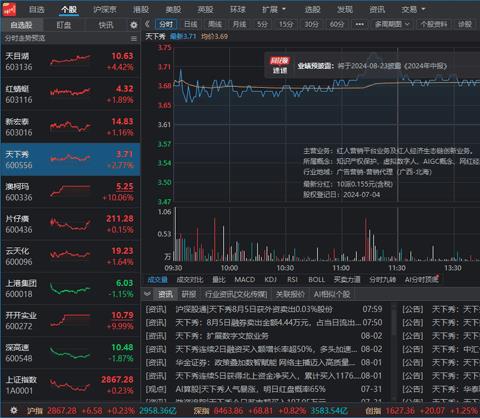Select the 分时九转 indicator tab
Screen dimensions: 480x418
click(x=382, y=280)
